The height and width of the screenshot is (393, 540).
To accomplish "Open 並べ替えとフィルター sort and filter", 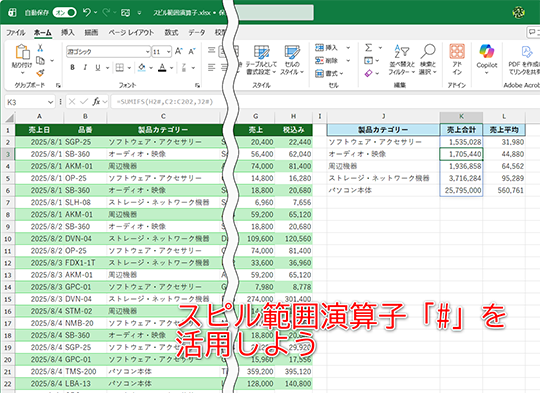I will point(402,60).
